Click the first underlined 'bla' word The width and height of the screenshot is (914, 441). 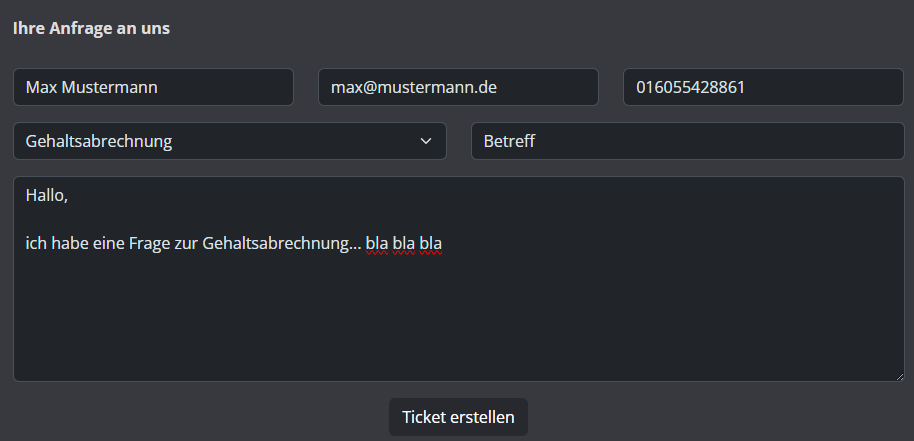[377, 244]
